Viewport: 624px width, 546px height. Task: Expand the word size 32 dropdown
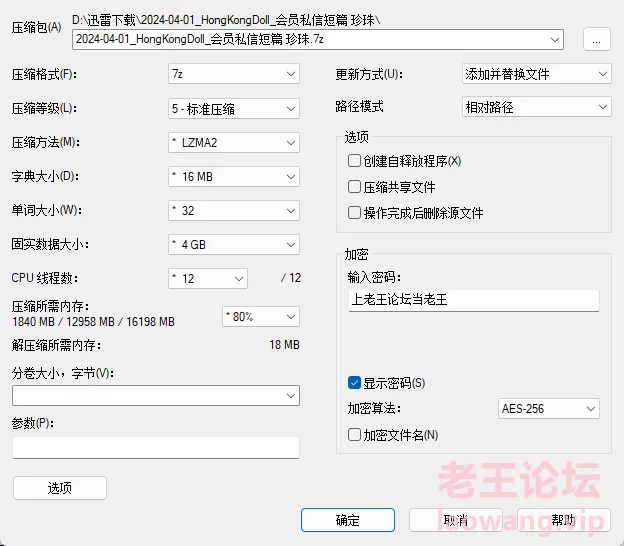tap(234, 211)
